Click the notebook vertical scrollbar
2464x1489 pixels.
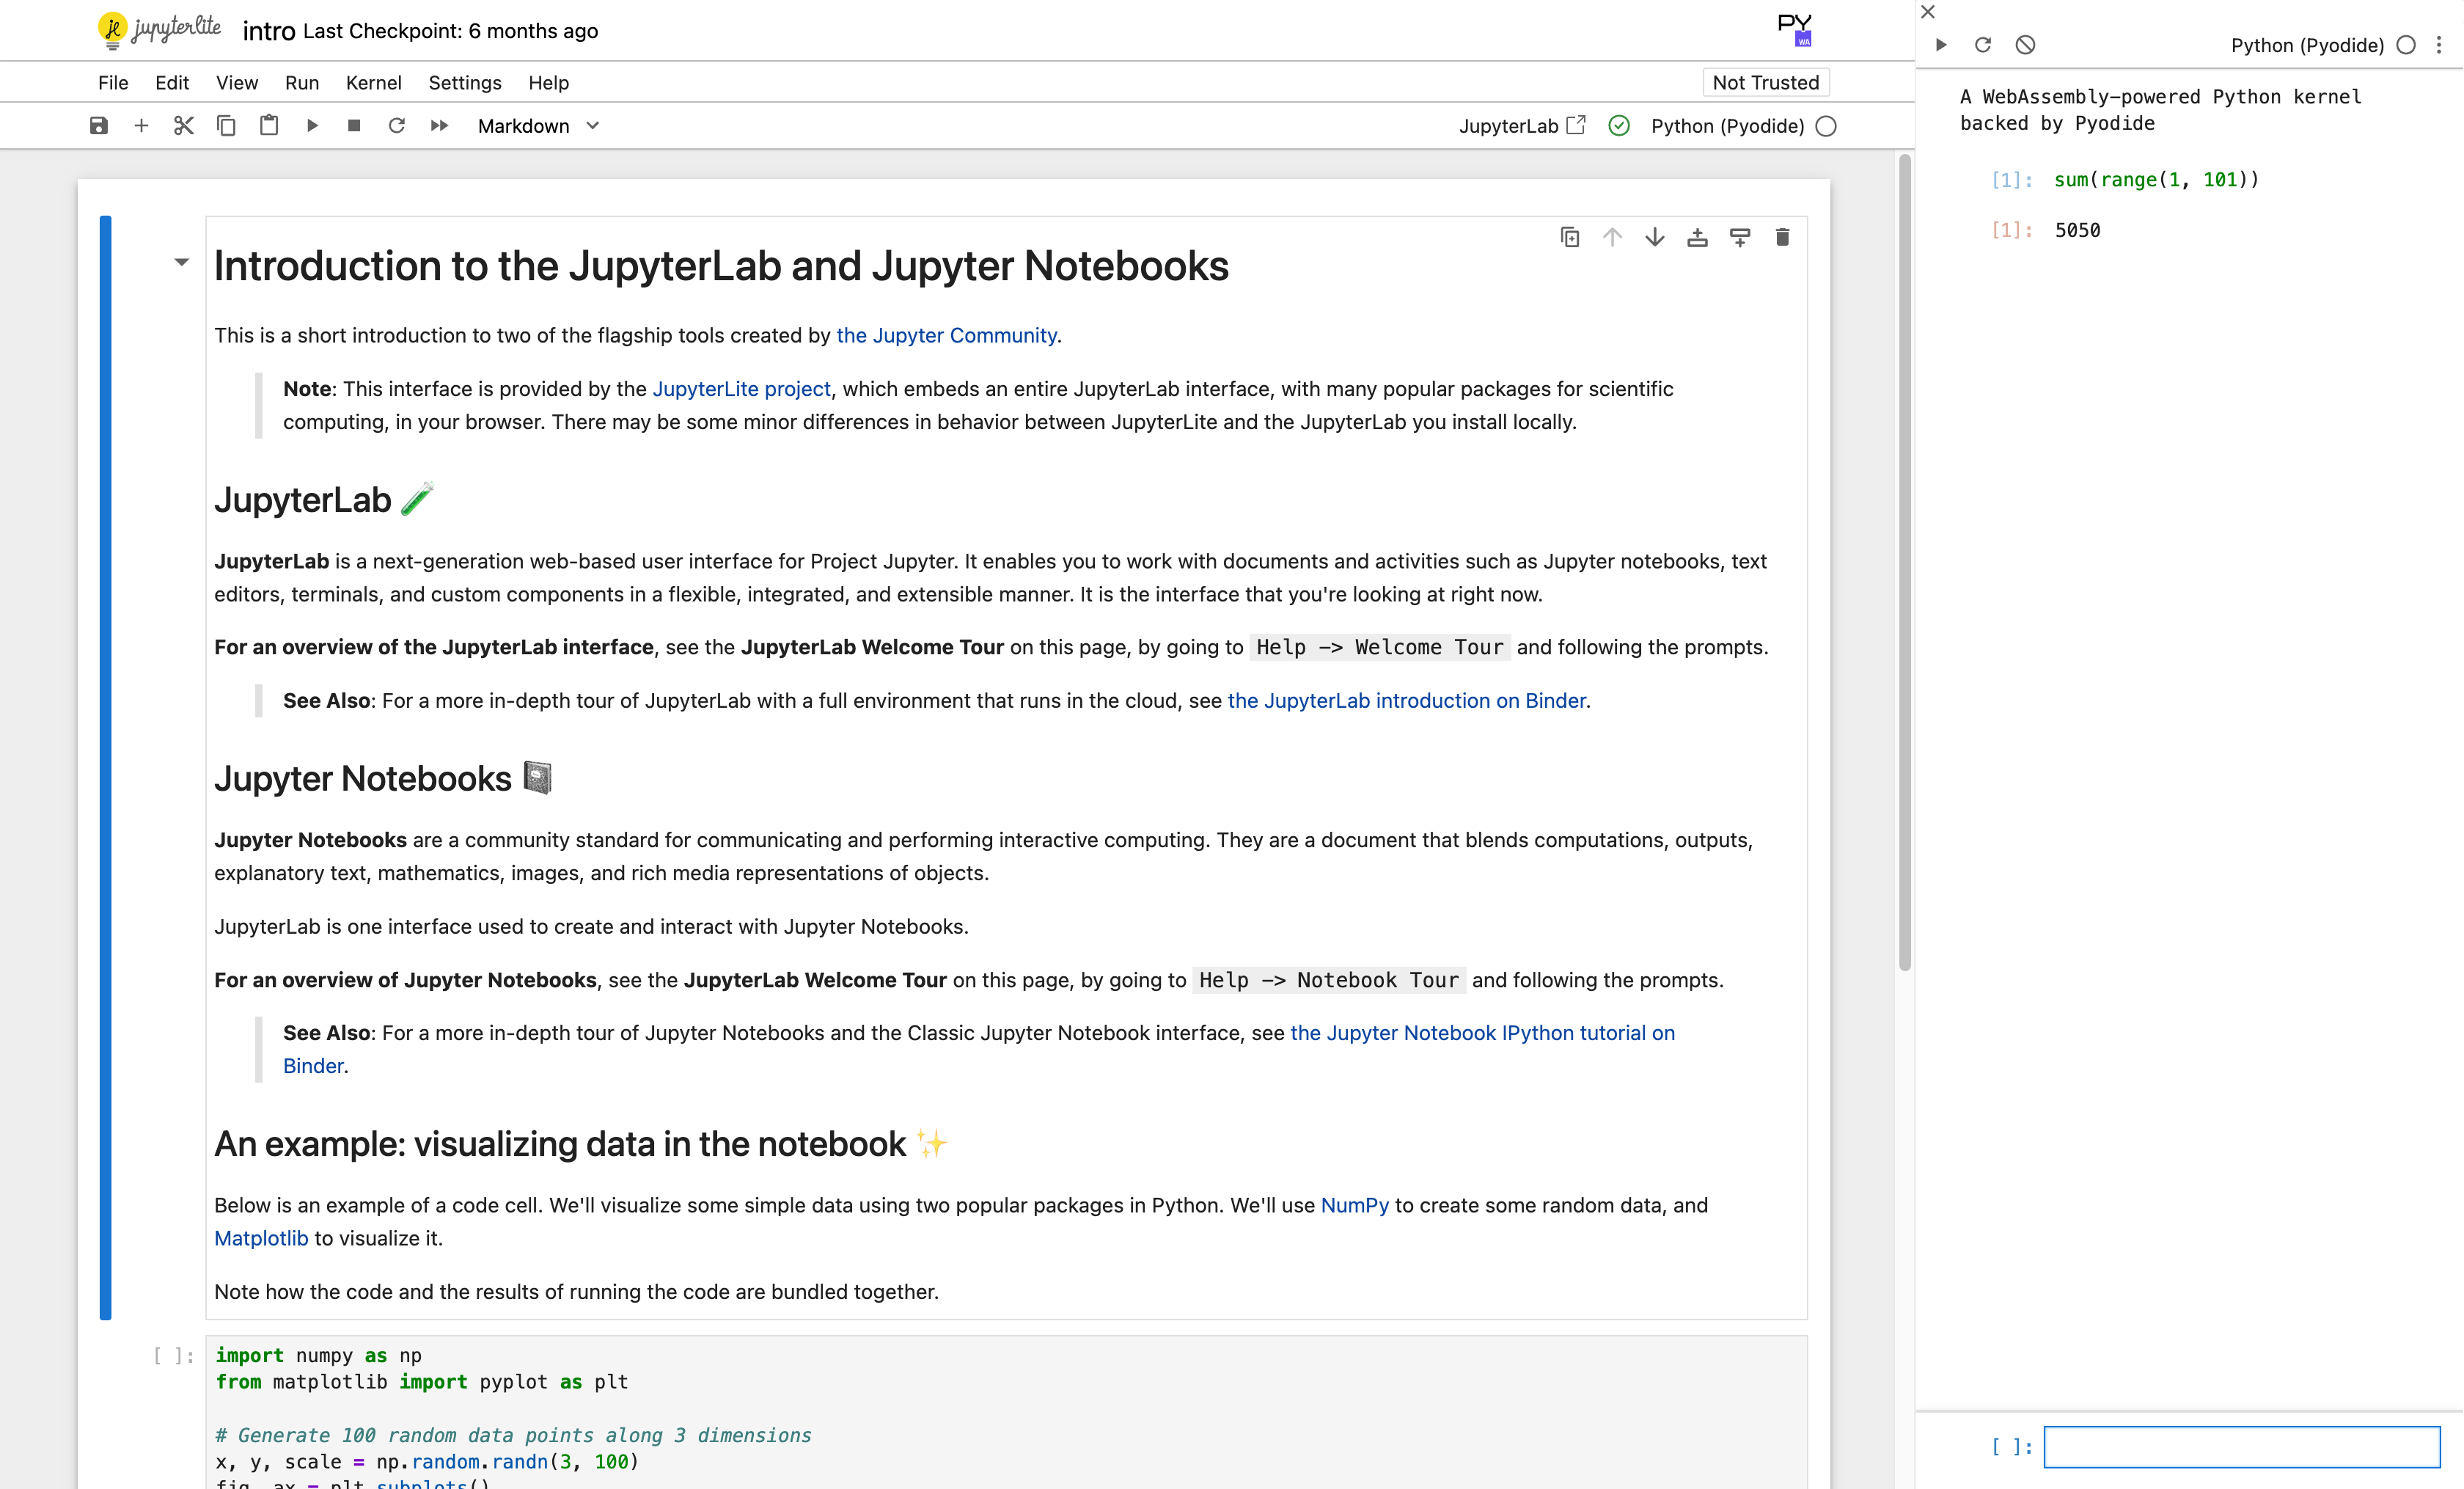[x=1904, y=562]
